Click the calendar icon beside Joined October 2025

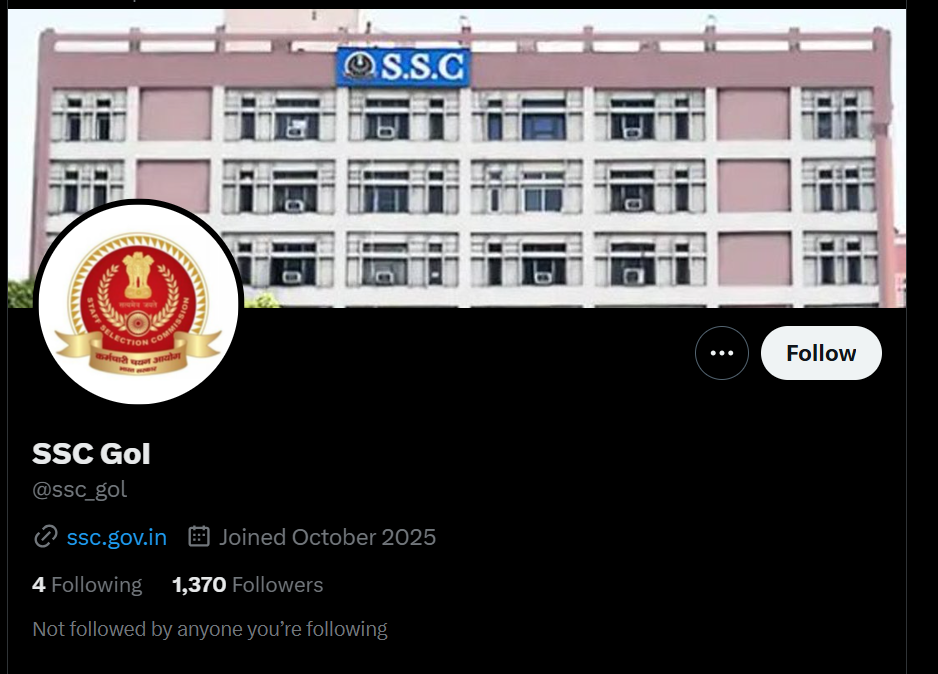[199, 536]
